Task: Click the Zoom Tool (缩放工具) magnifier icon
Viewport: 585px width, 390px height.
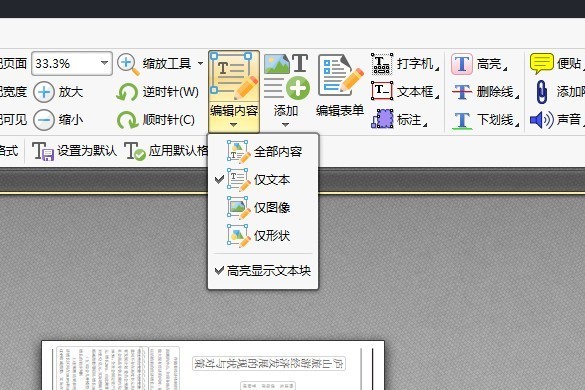Action: (x=128, y=64)
